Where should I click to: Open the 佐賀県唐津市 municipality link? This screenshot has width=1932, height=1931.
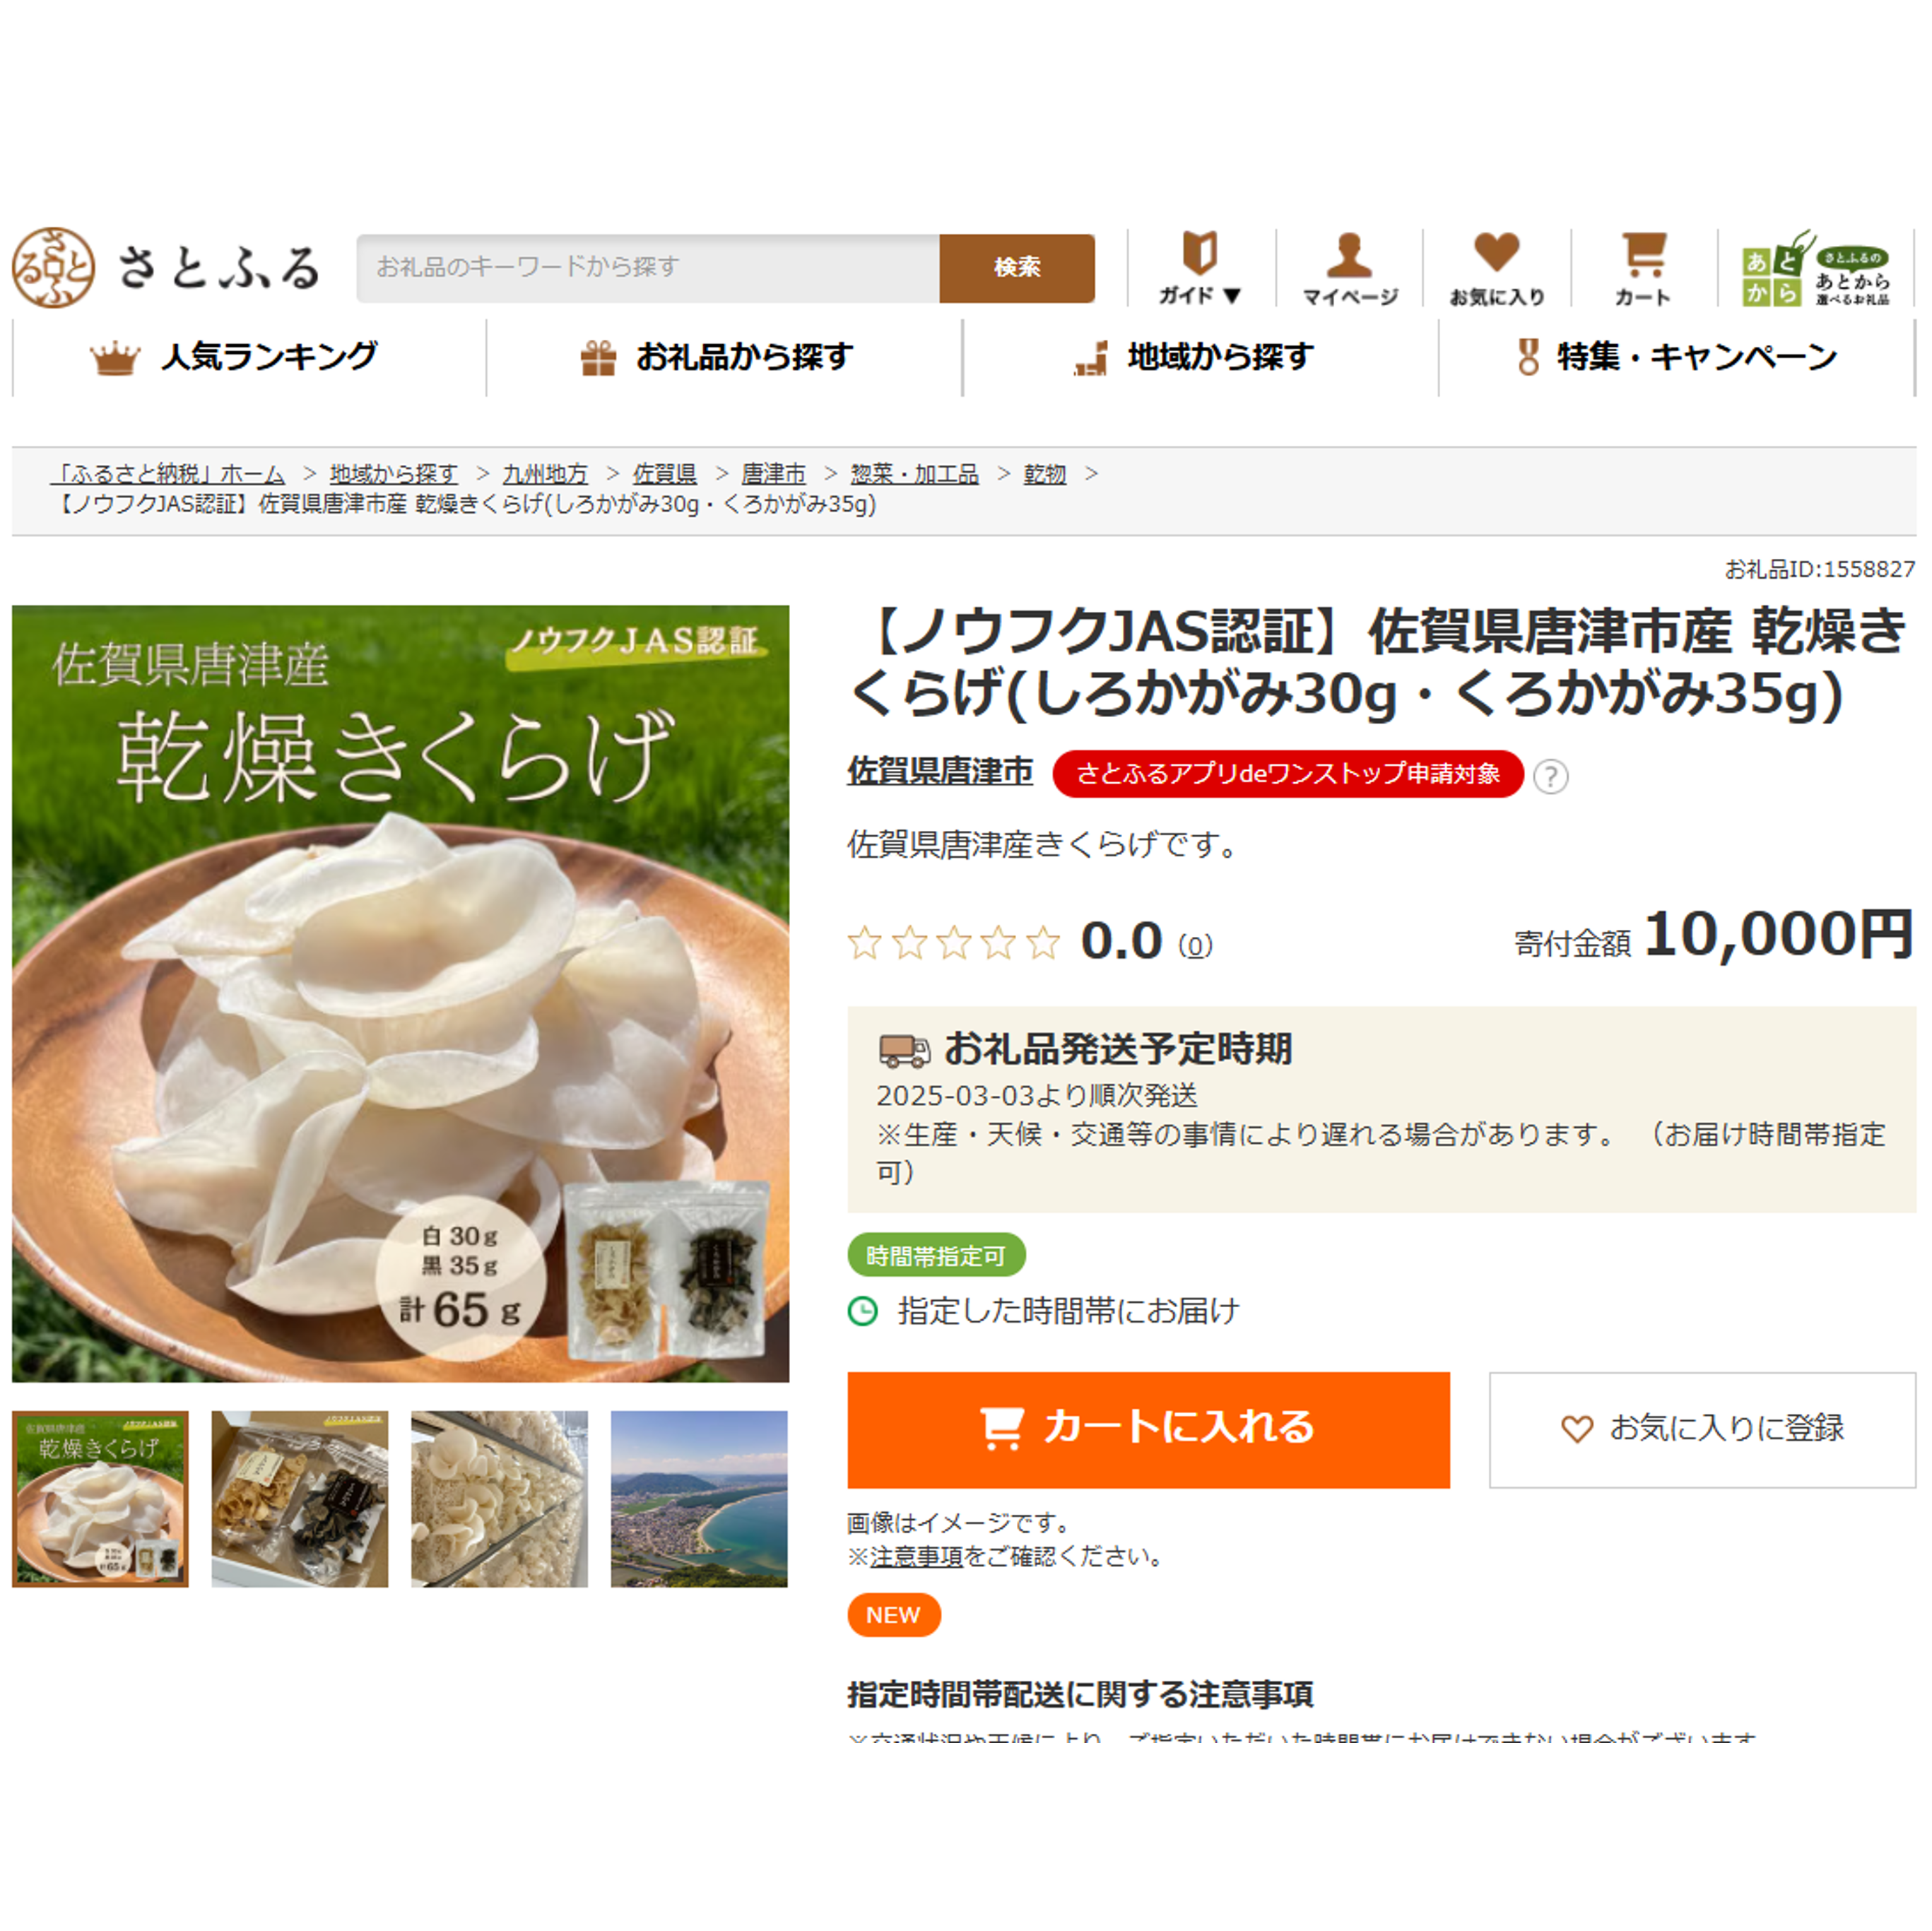coord(940,771)
